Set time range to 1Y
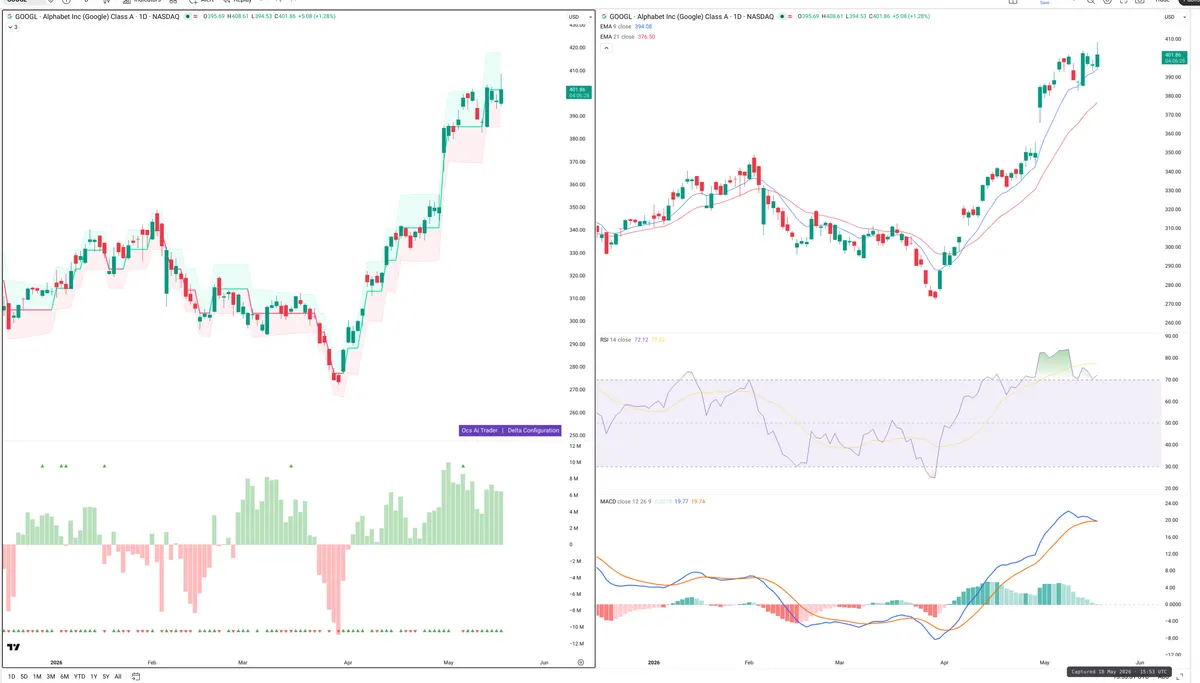Image resolution: width=1200 pixels, height=683 pixels. pyautogui.click(x=94, y=677)
